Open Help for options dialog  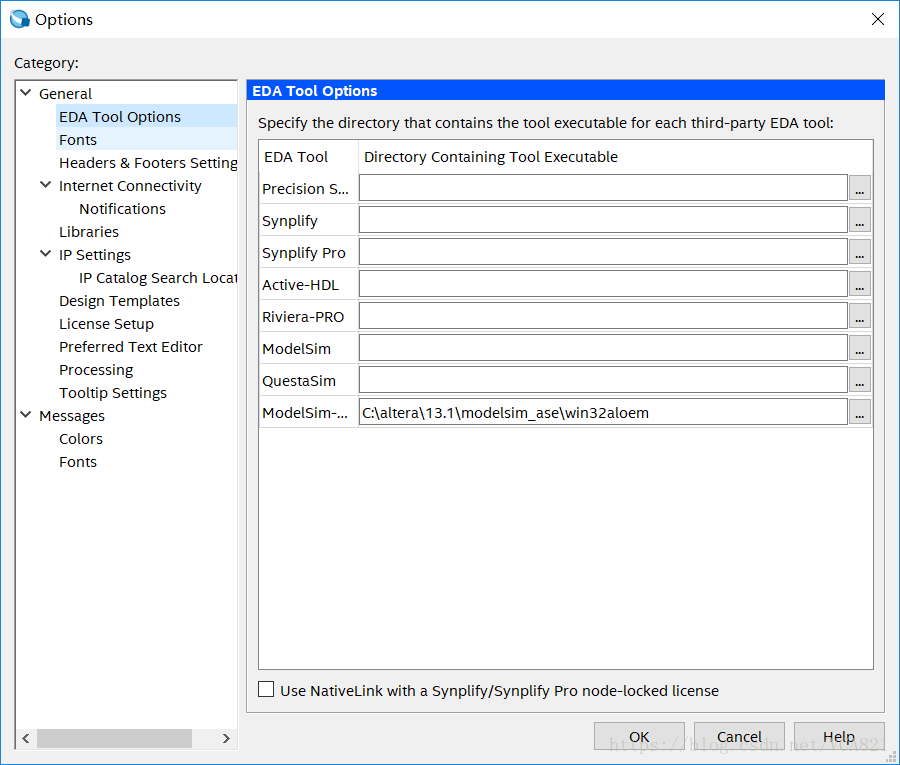tap(839, 736)
